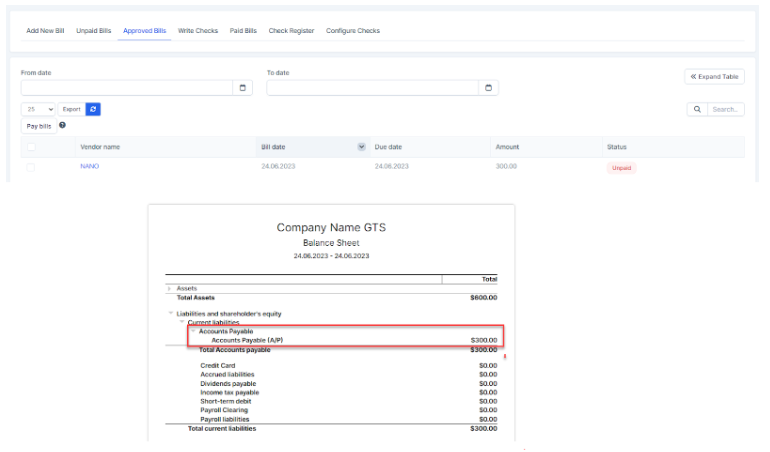Viewport: 770px width, 452px height.
Task: Click the Unpaid status badge
Action: [622, 168]
